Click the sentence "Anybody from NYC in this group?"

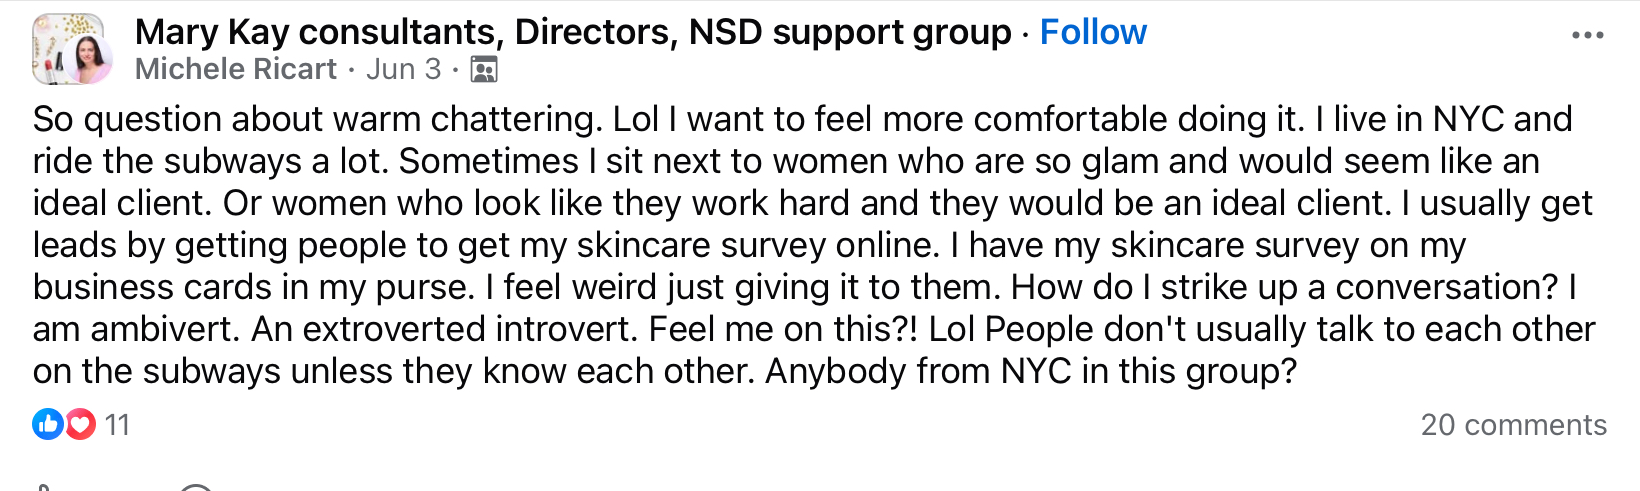[1031, 371]
